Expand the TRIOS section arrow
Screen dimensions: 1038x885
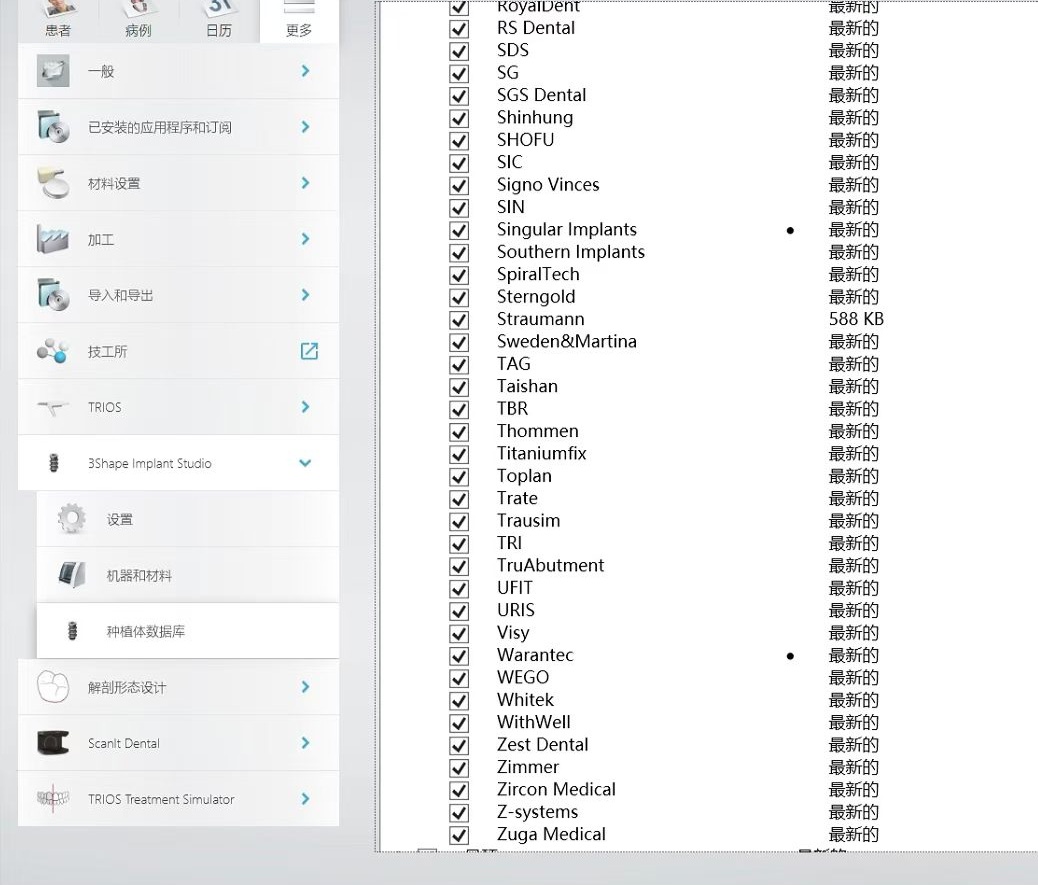pyautogui.click(x=305, y=407)
